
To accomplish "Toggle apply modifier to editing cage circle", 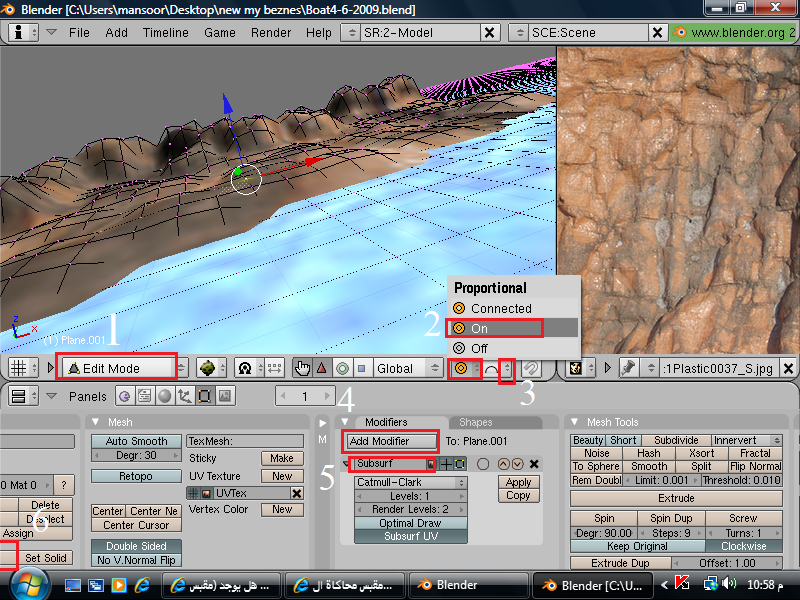I will coord(483,464).
